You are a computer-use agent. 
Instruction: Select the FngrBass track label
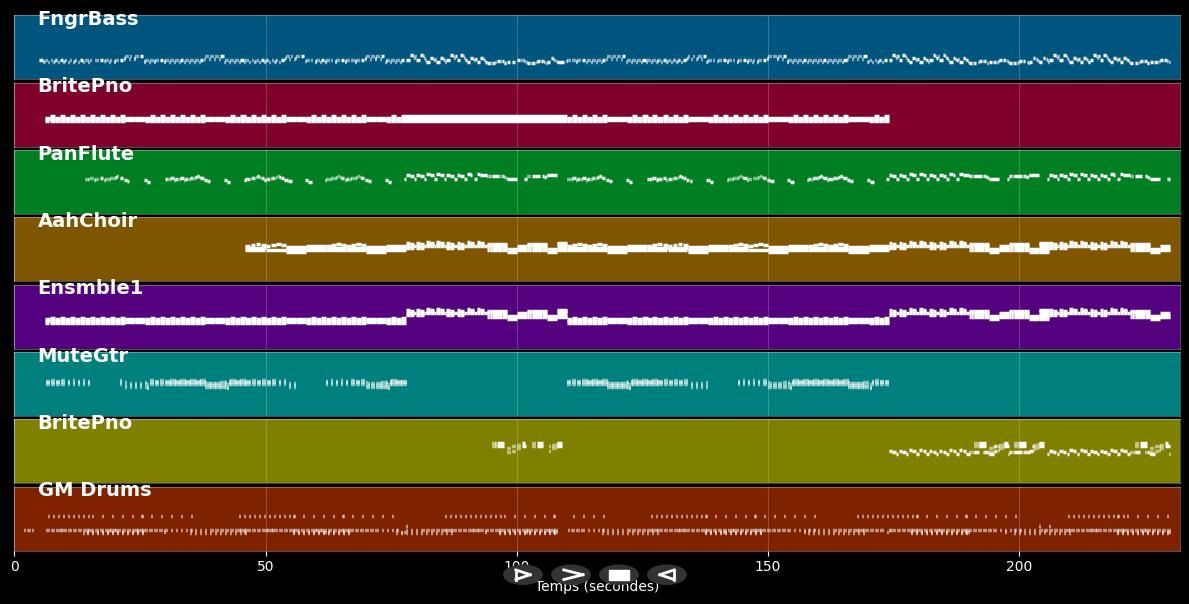tap(88, 19)
